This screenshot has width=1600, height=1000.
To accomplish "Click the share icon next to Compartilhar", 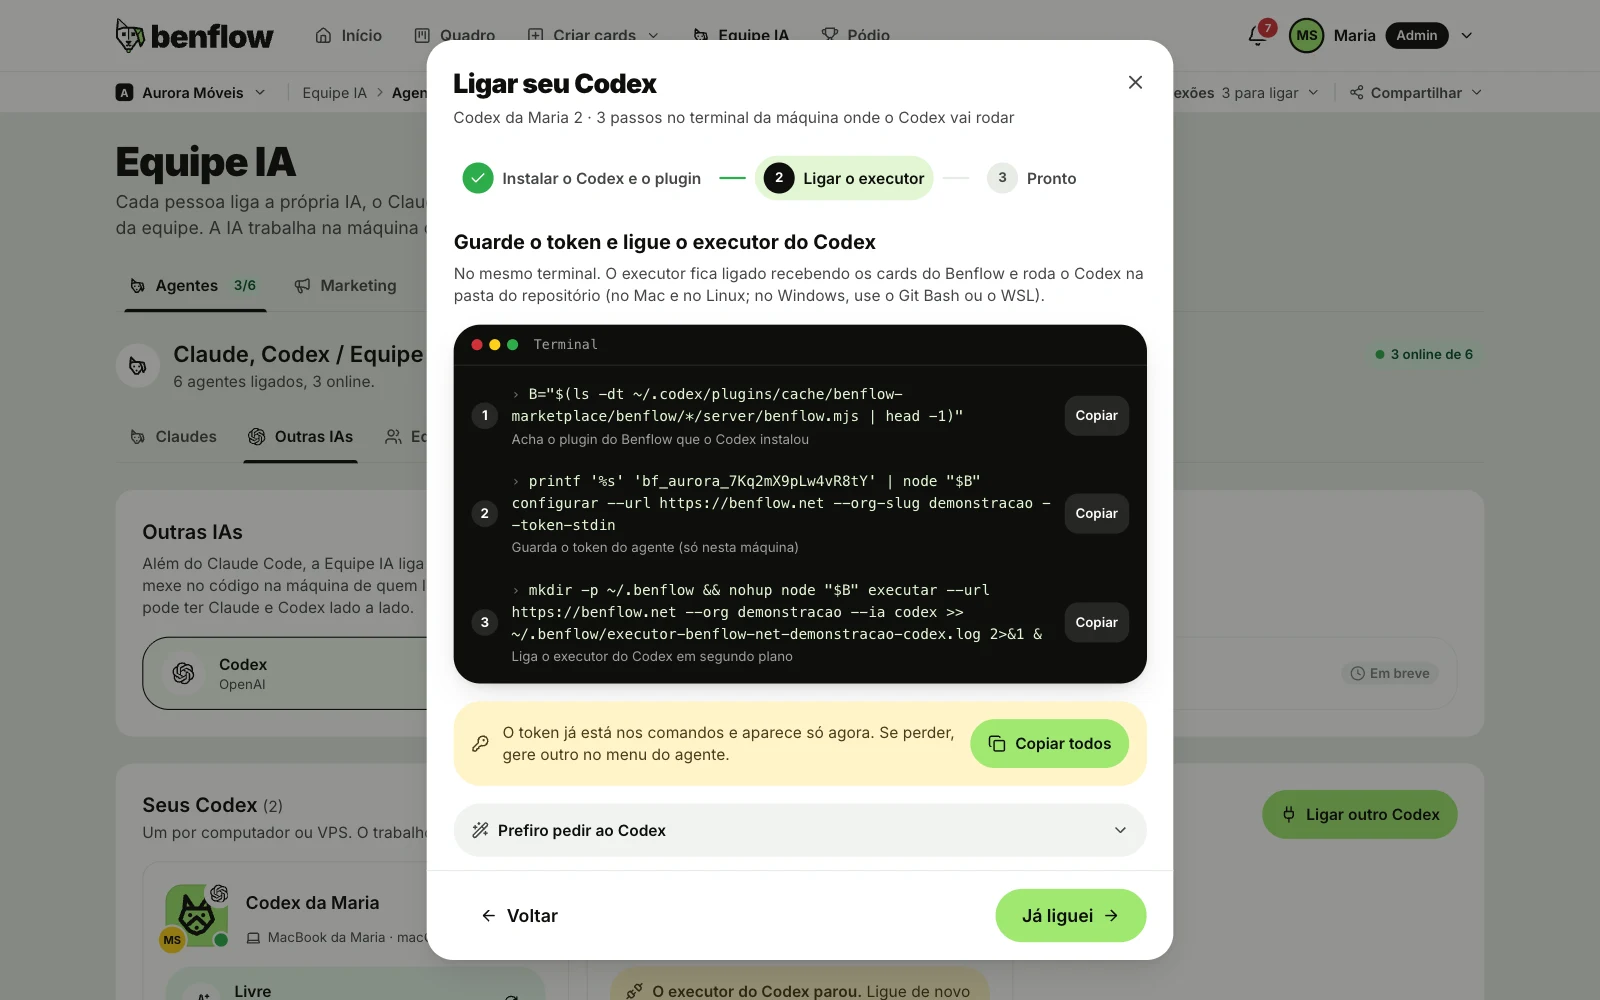I will coord(1356,93).
